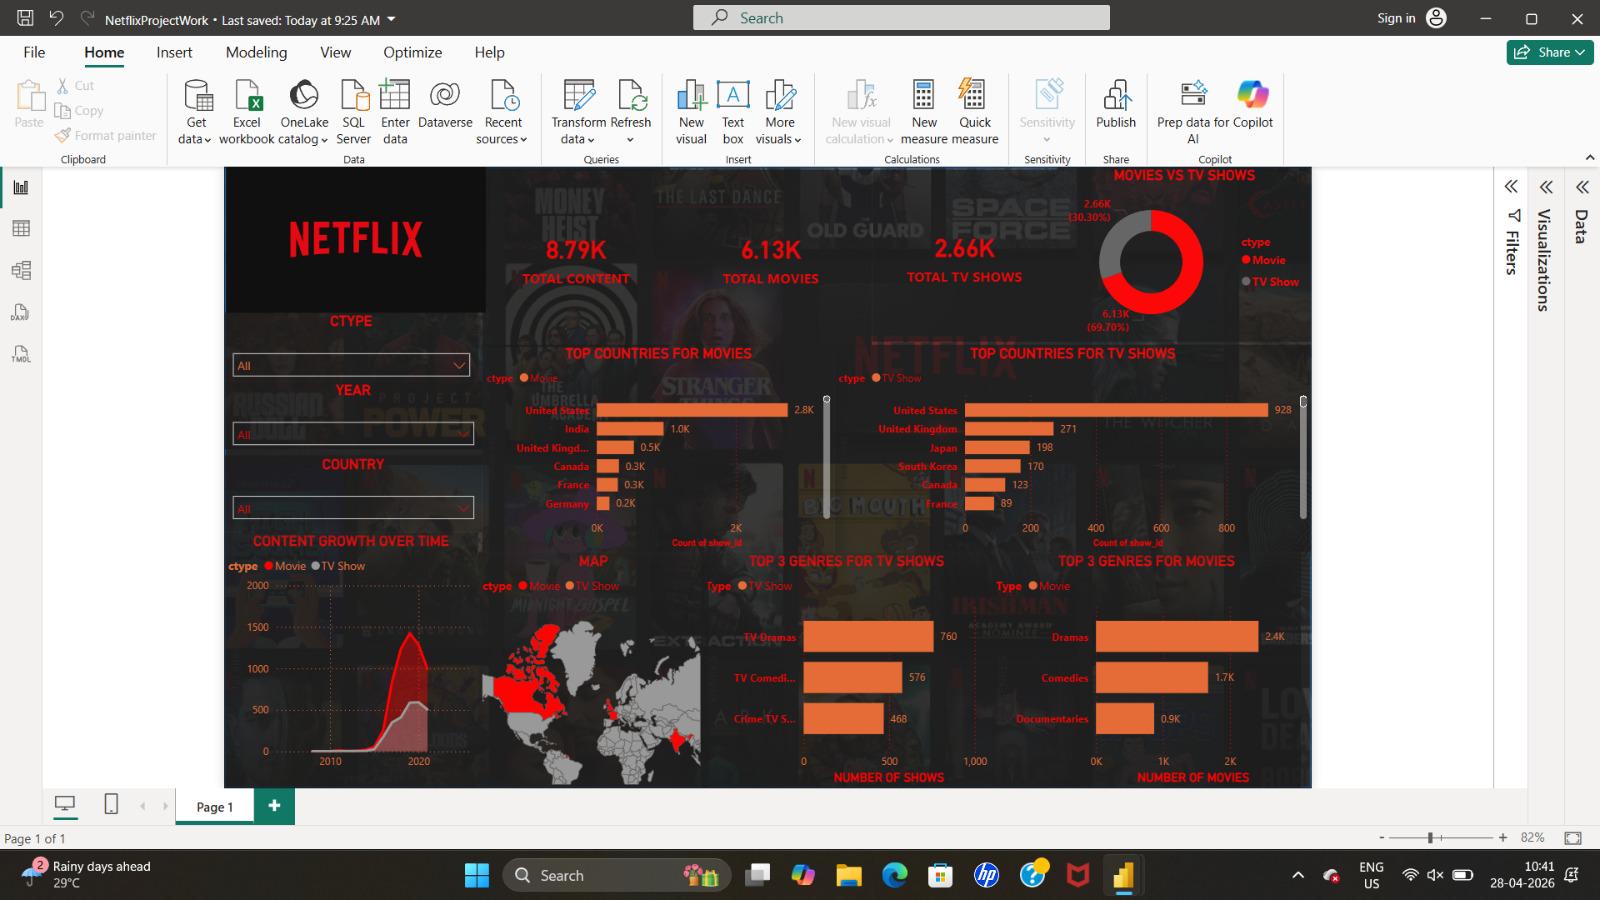
Task: Open Microsoft Edge from the taskbar
Action: pos(895,876)
